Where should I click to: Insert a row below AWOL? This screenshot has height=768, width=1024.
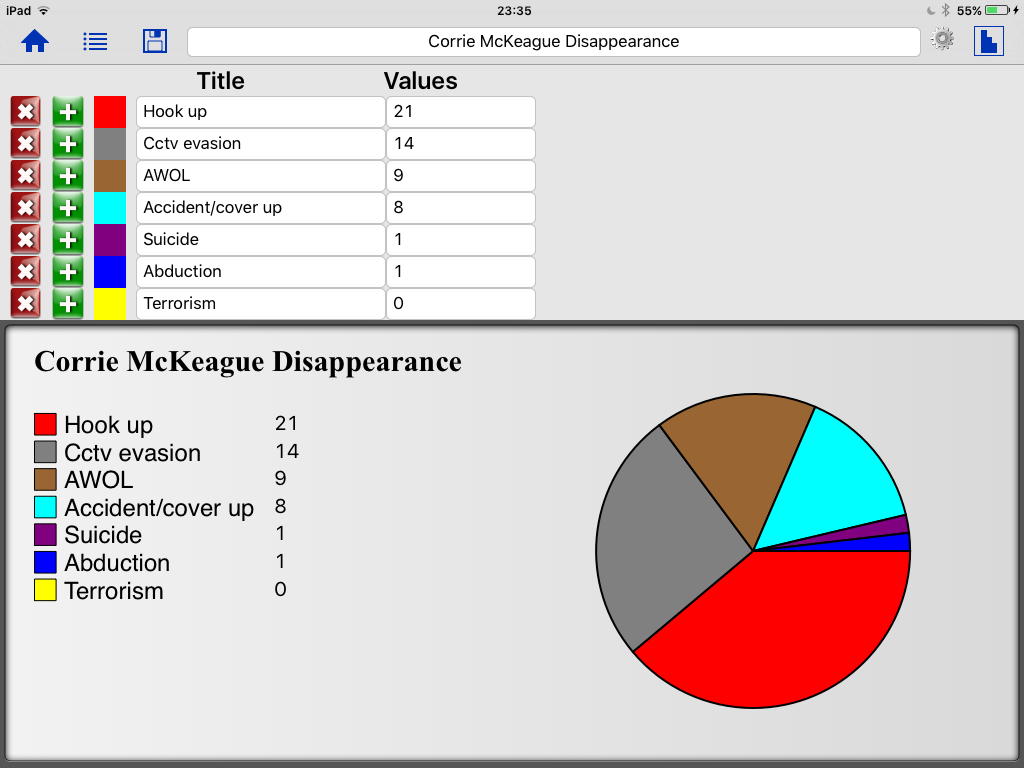[68, 176]
